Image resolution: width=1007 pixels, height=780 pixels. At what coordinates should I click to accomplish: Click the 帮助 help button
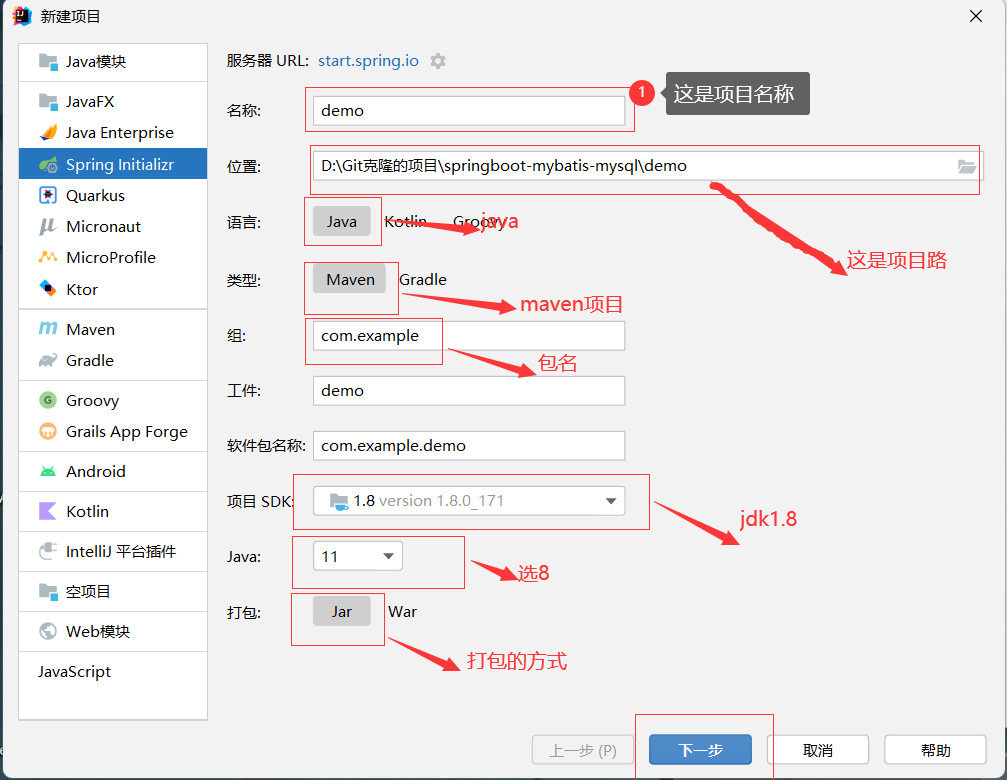(x=935, y=749)
